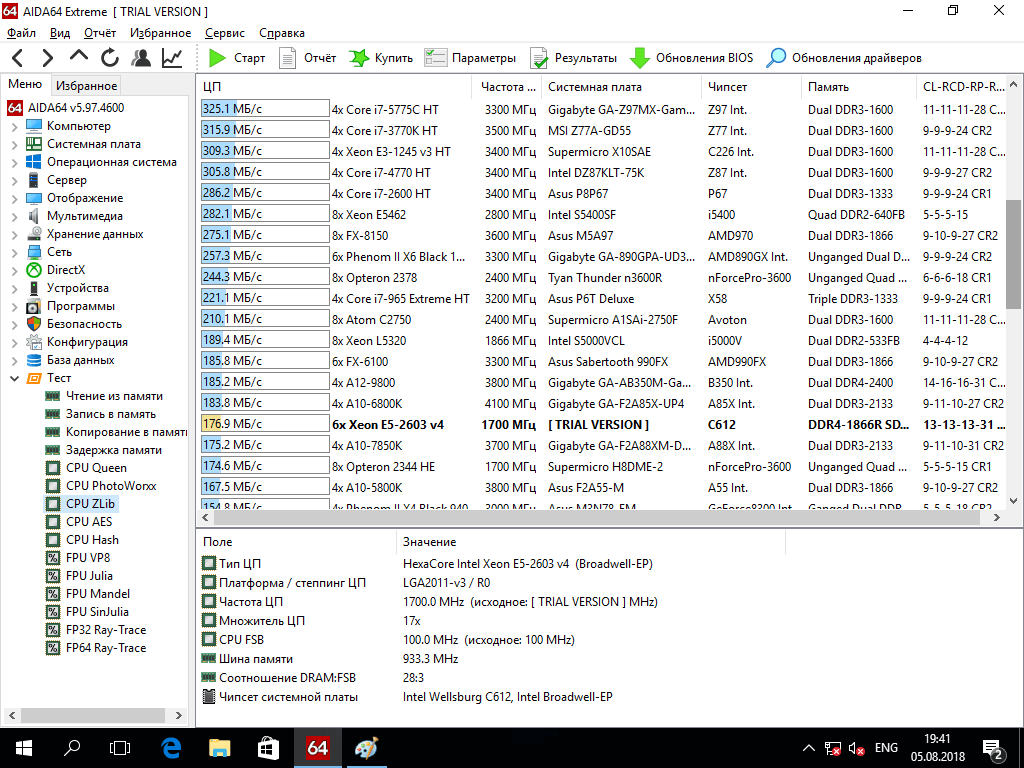Expand the Операционная система tree node

coord(14,162)
